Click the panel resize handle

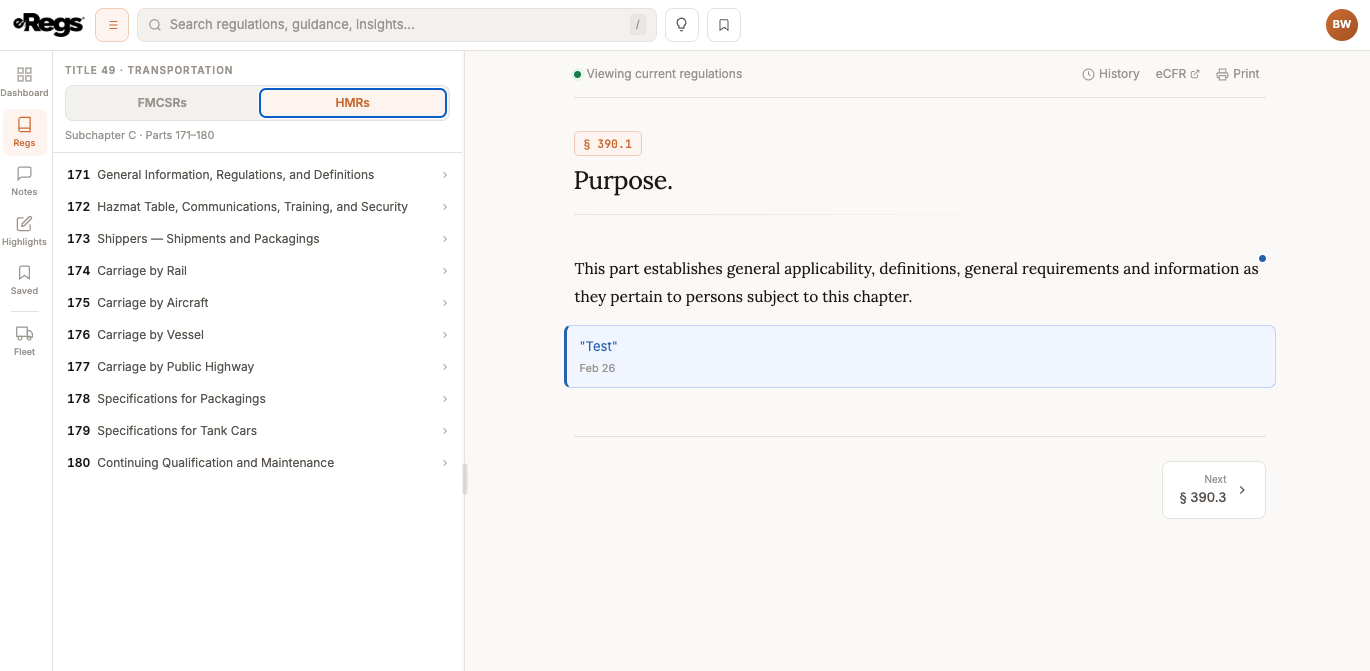coord(464,479)
